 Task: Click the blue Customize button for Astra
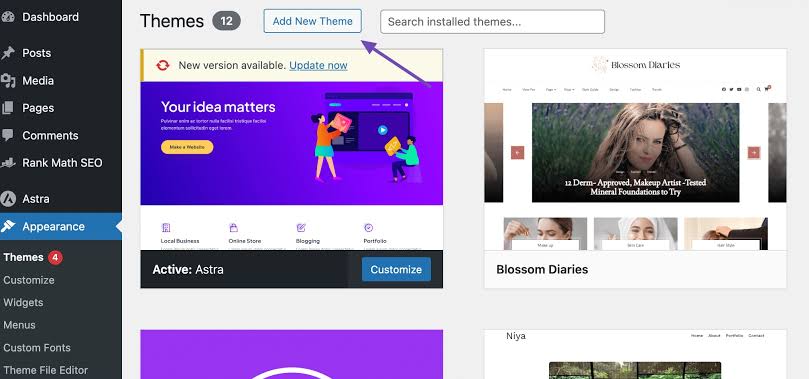396,269
